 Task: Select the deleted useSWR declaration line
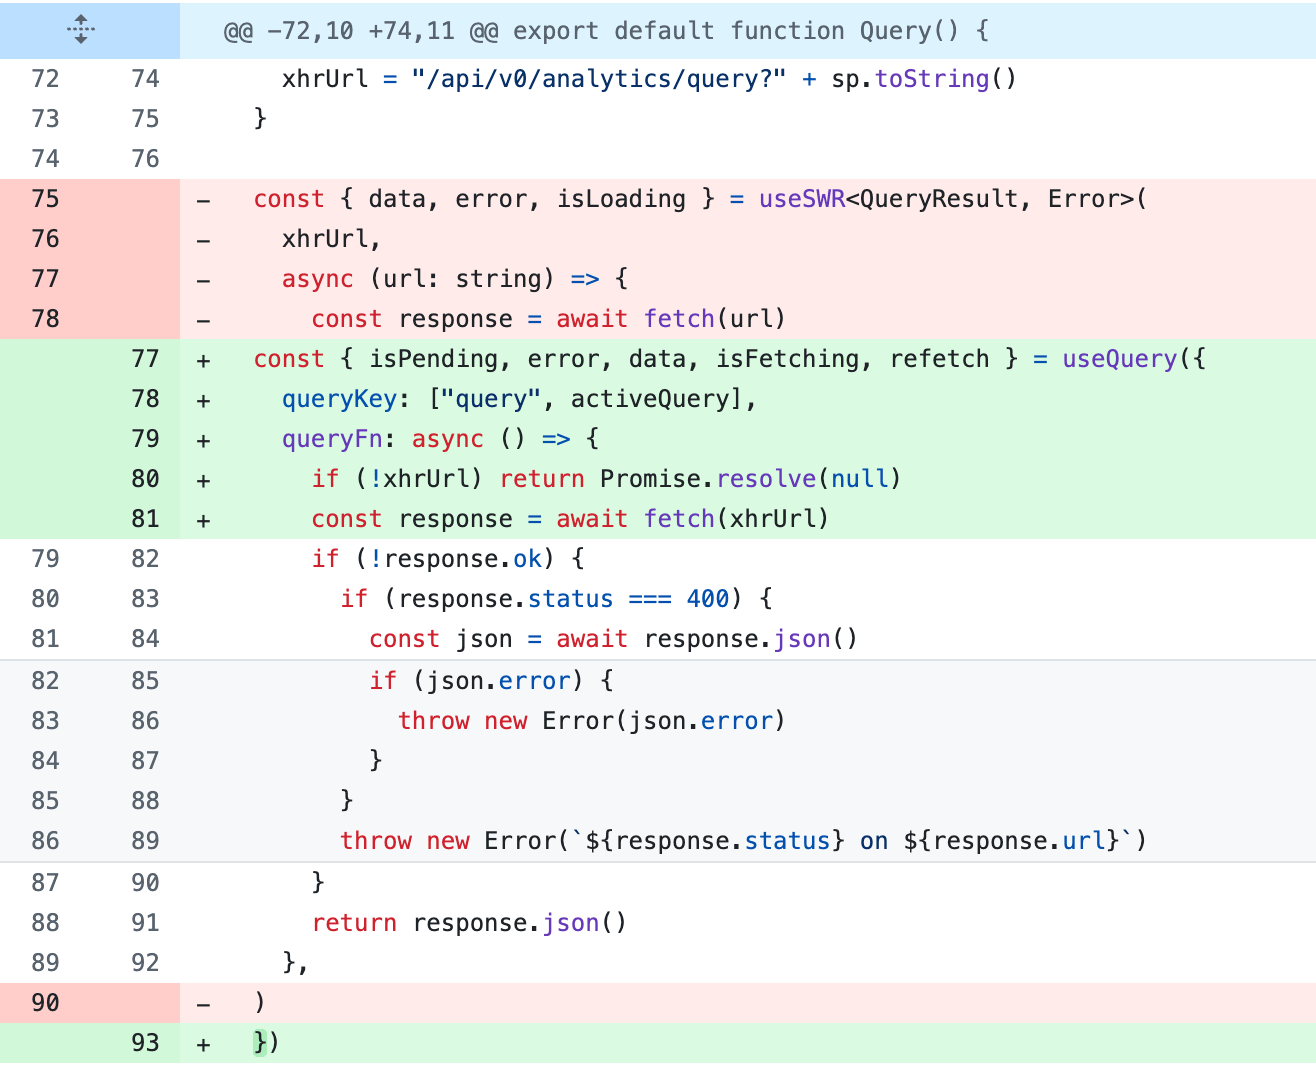coord(700,199)
